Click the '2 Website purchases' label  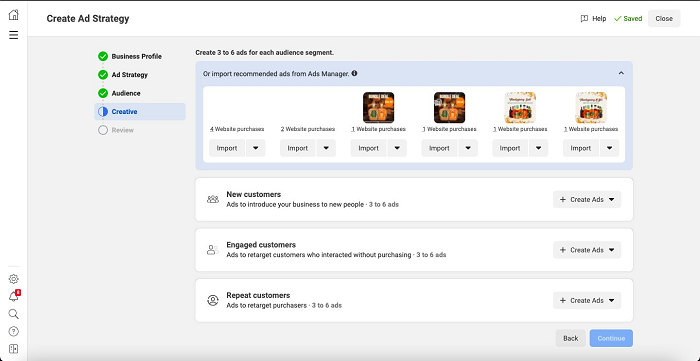point(308,129)
